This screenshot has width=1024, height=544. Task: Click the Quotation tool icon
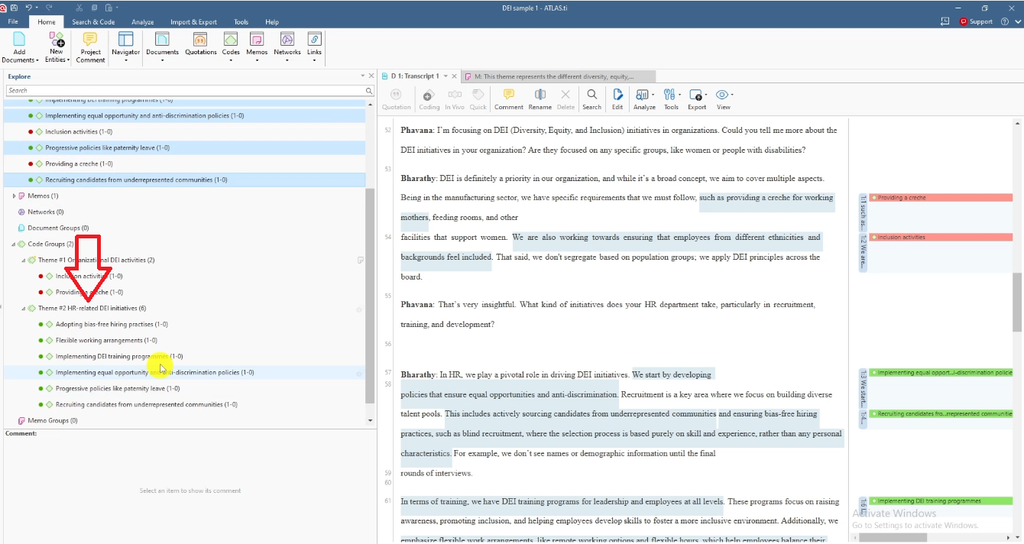point(396,99)
